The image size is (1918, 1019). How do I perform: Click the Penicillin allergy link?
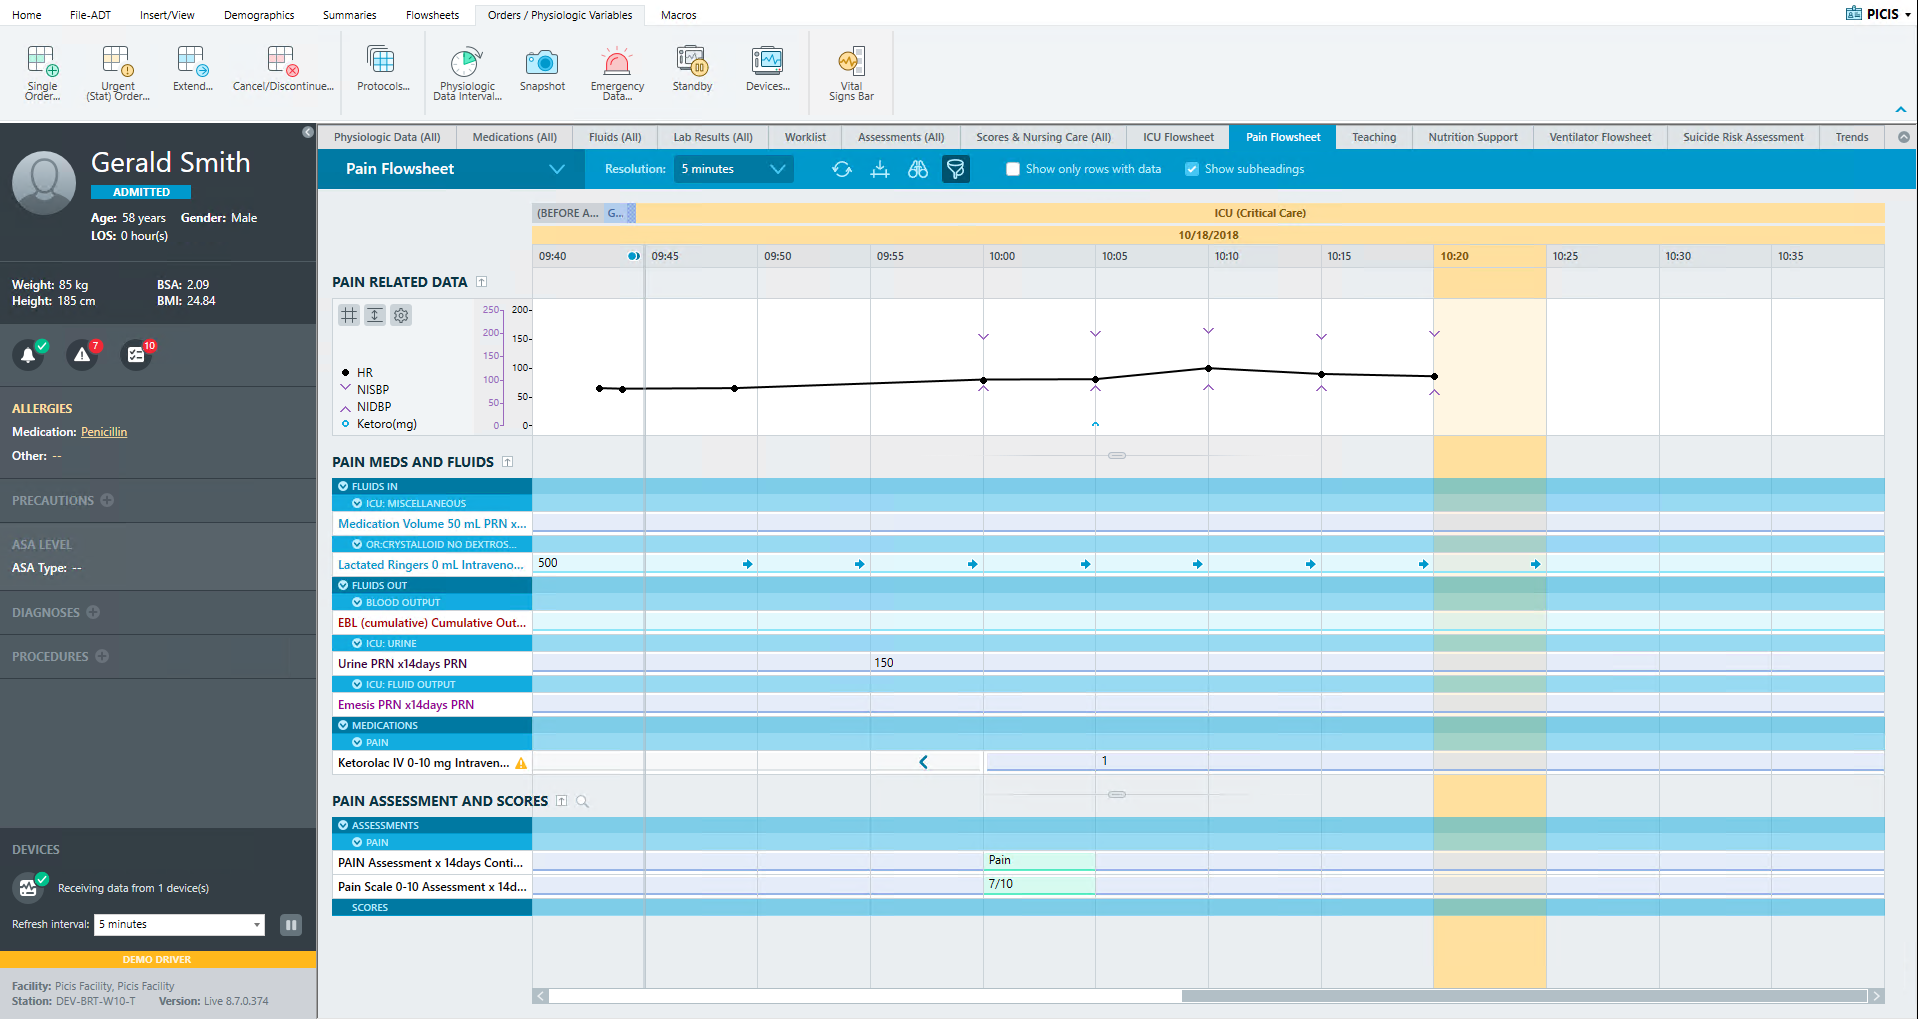[104, 432]
